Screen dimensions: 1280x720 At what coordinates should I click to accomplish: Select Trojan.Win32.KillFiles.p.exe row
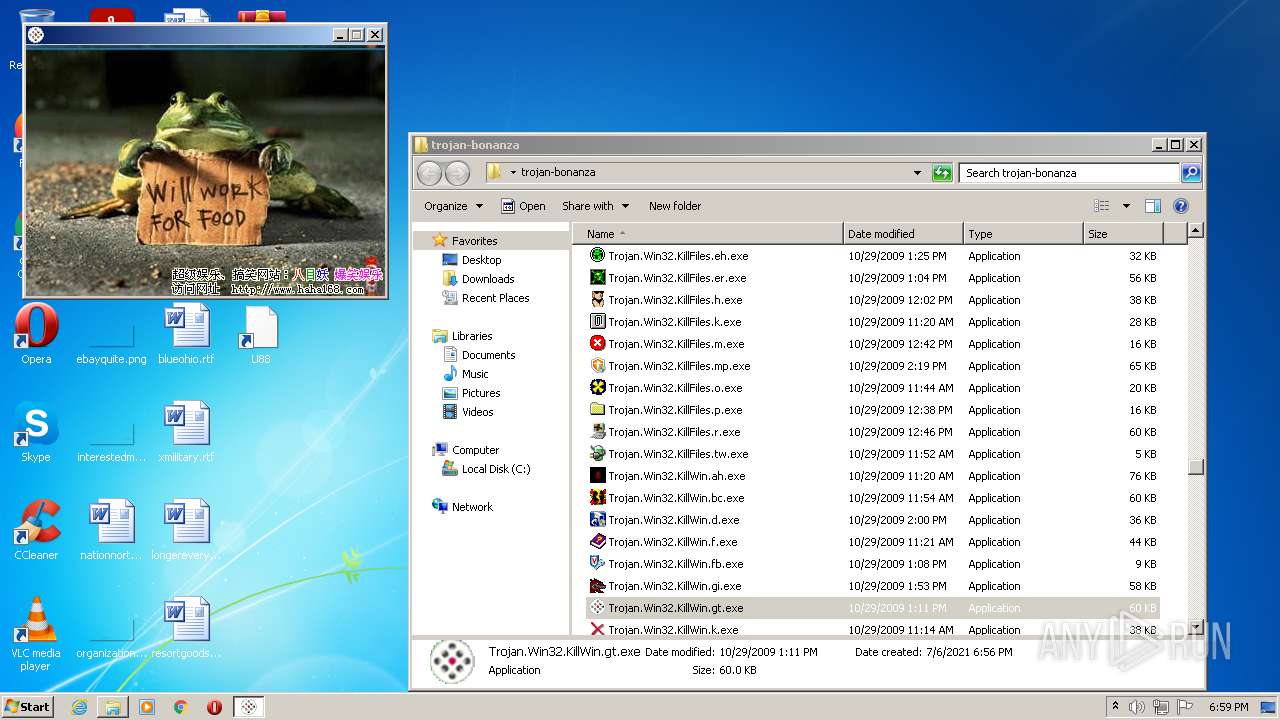pos(873,410)
